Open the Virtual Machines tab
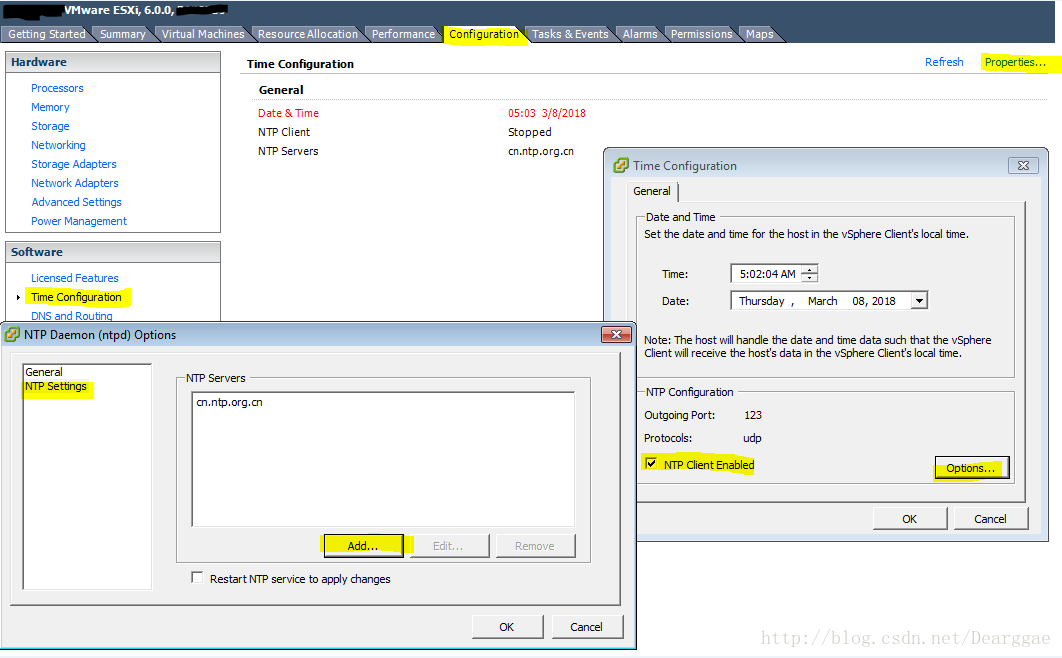Screen dimensions: 1062x658 coord(203,34)
